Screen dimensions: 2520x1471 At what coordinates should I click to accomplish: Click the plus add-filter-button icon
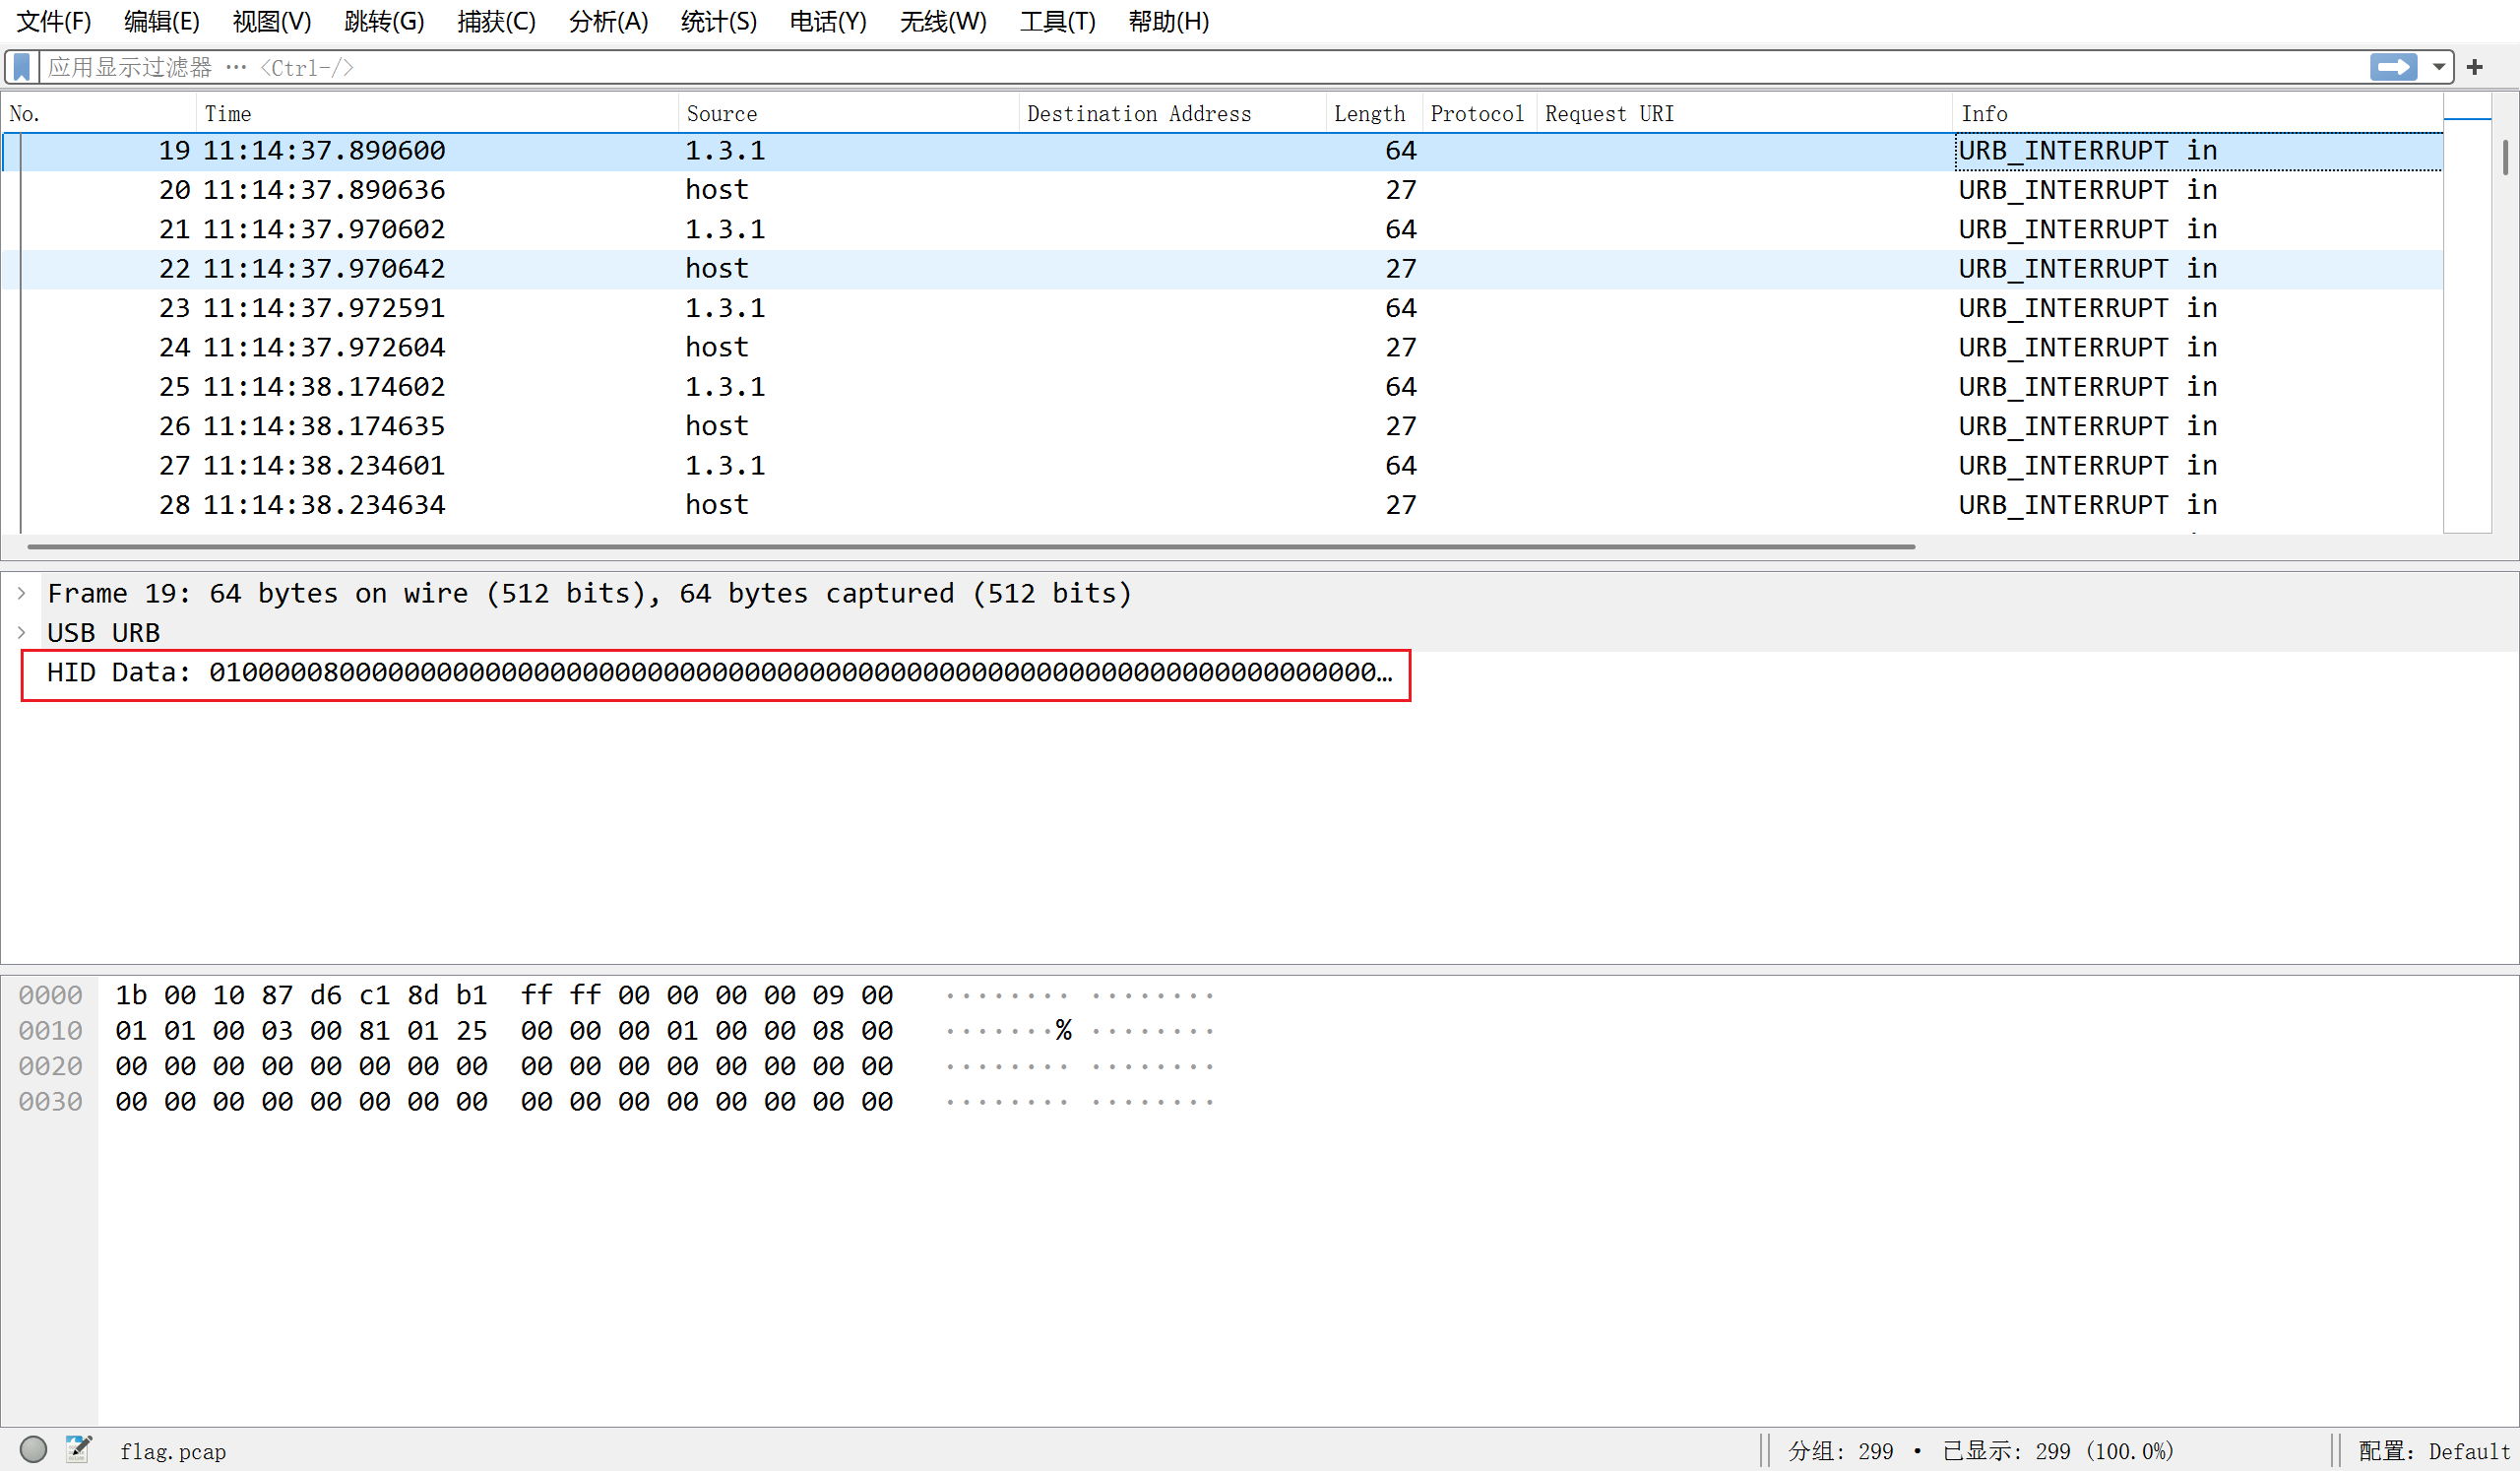2475,67
